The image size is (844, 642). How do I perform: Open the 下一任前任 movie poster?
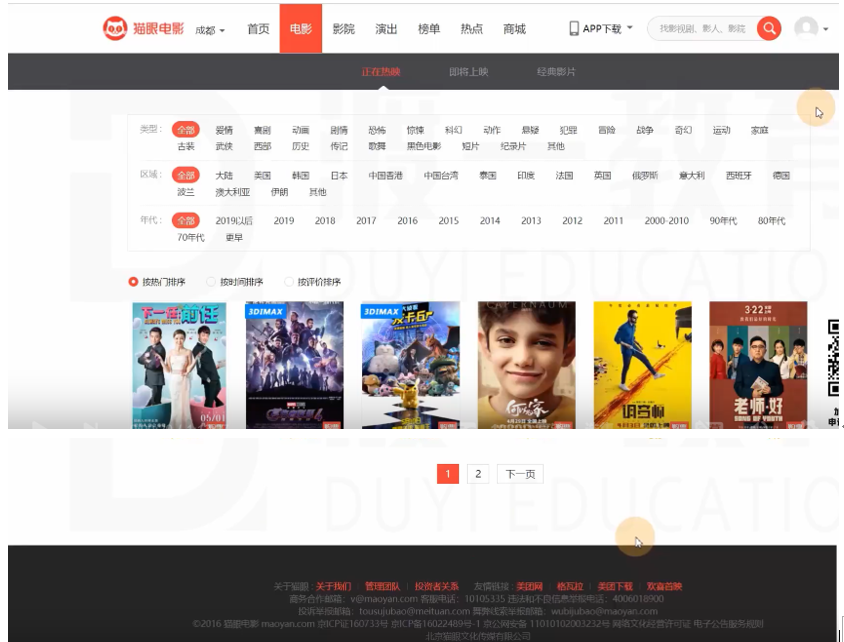tap(179, 365)
